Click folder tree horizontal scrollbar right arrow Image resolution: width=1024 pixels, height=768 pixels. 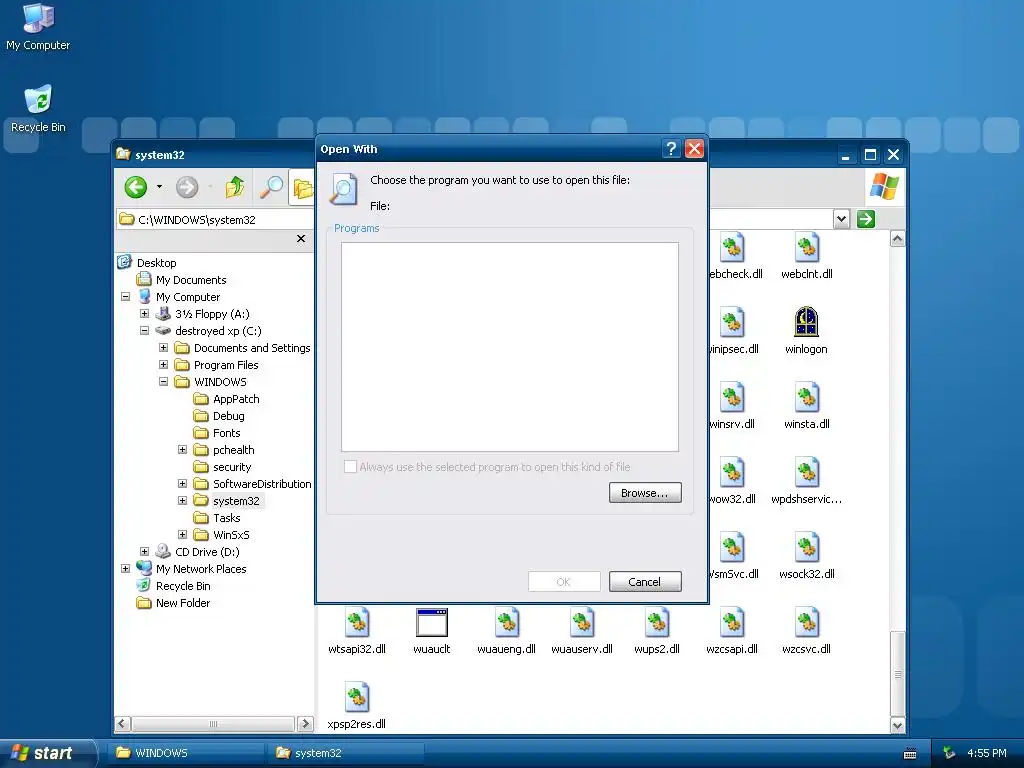[305, 724]
